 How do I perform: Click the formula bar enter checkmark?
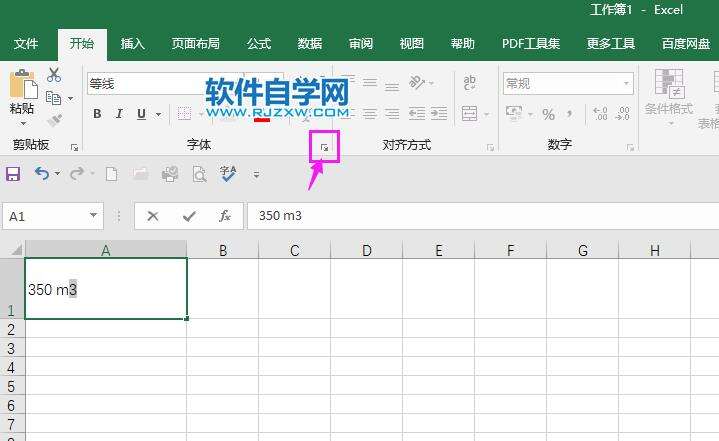(x=189, y=216)
